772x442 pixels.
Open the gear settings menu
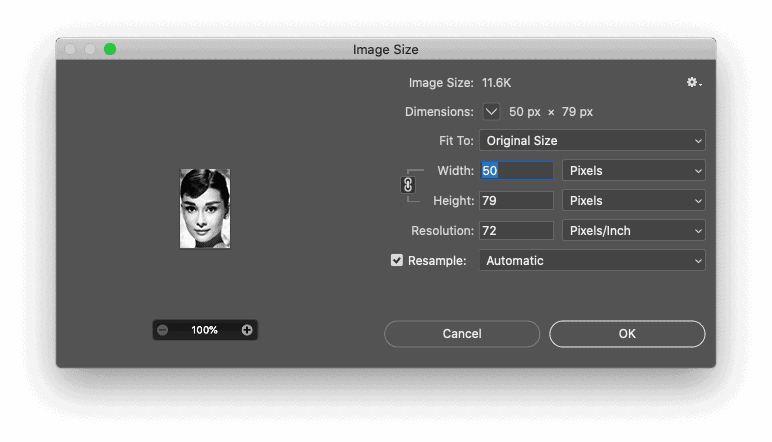point(694,83)
